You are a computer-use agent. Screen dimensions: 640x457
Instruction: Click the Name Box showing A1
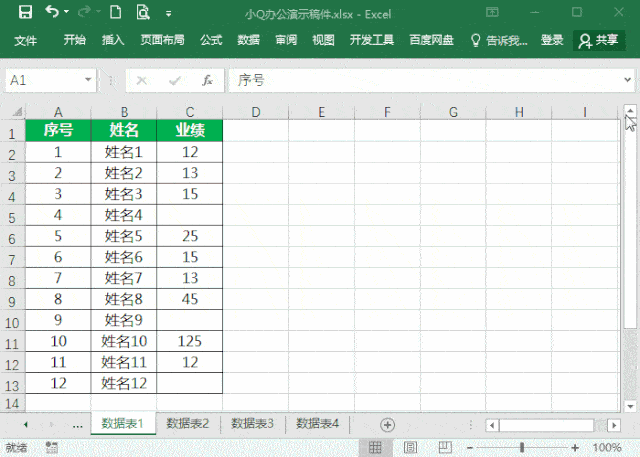tap(45, 80)
